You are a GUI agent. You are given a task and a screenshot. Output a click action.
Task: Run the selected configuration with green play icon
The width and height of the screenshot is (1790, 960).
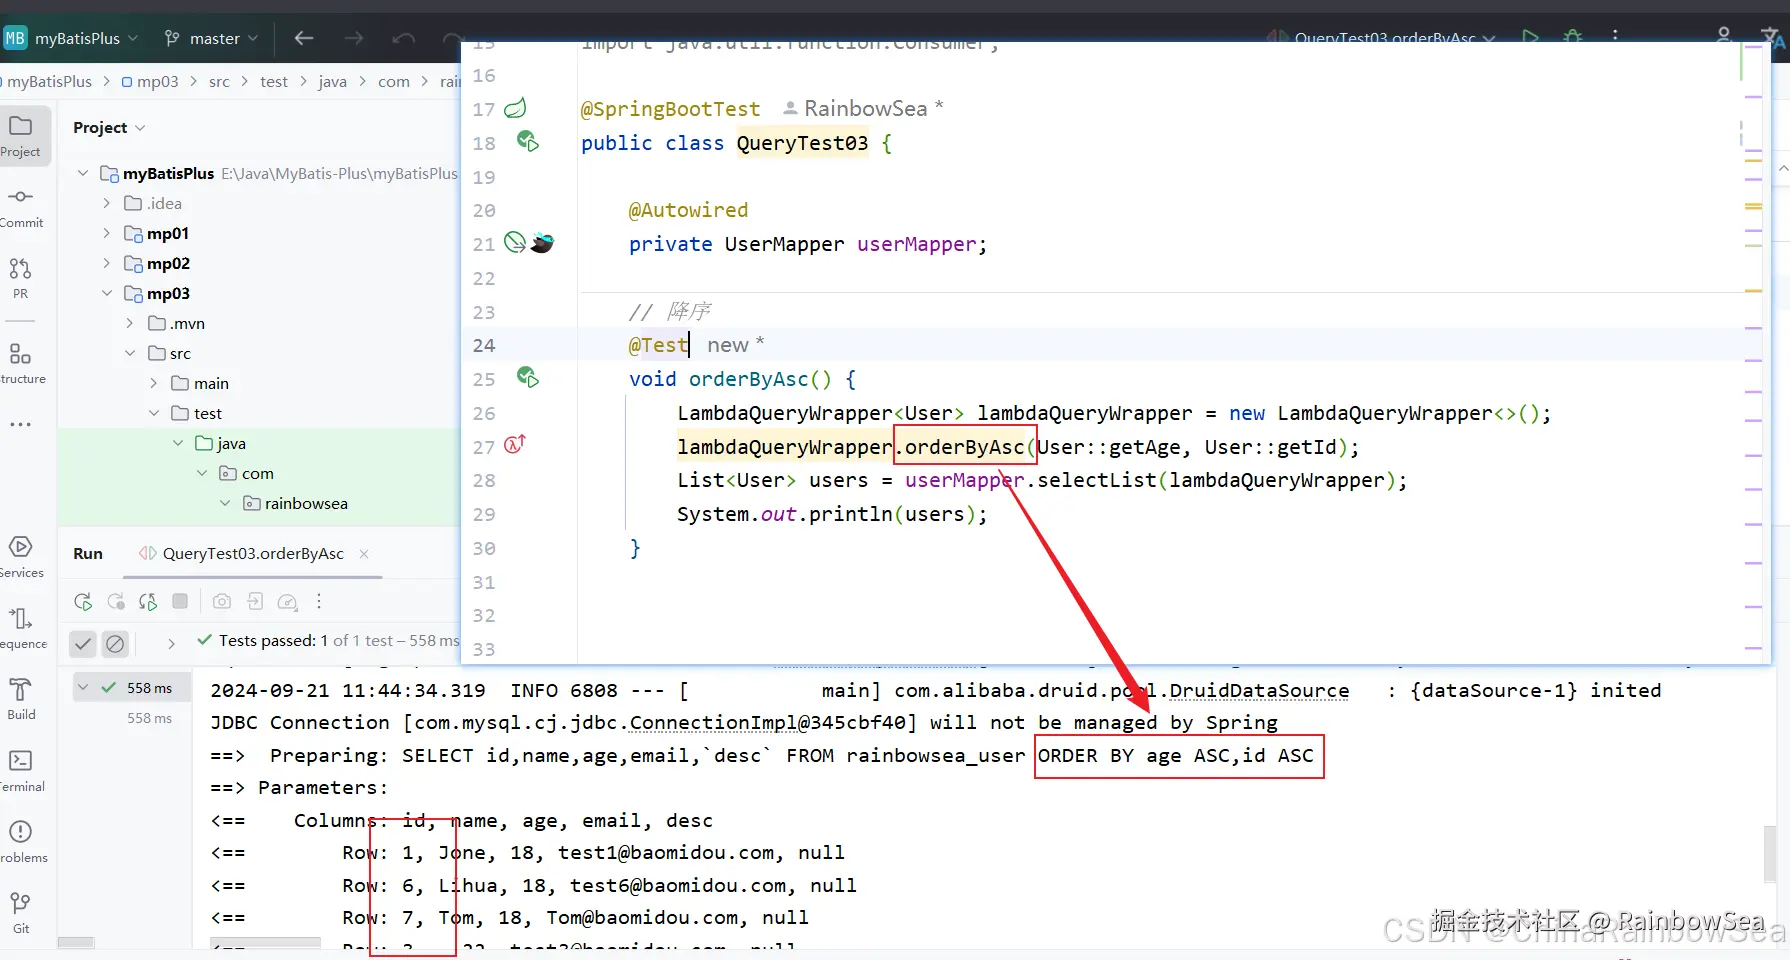tap(1530, 37)
